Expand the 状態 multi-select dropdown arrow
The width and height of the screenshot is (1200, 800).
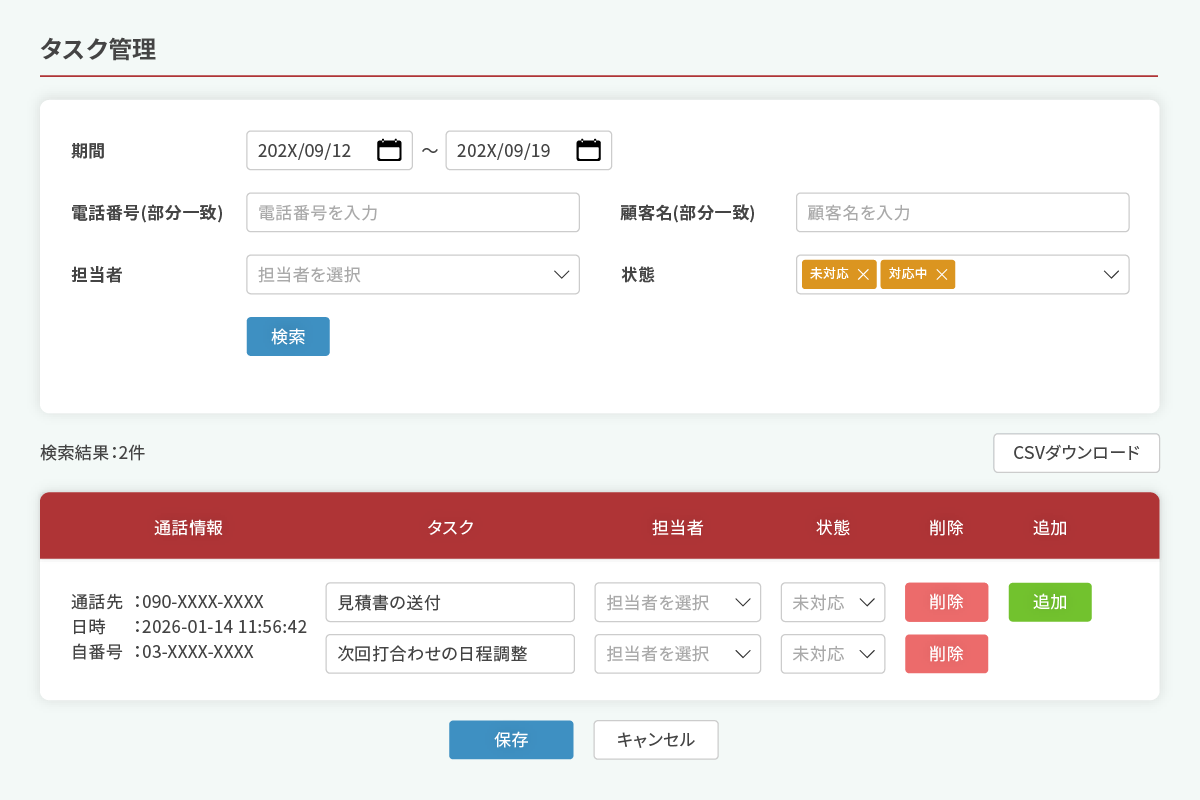pos(1111,275)
